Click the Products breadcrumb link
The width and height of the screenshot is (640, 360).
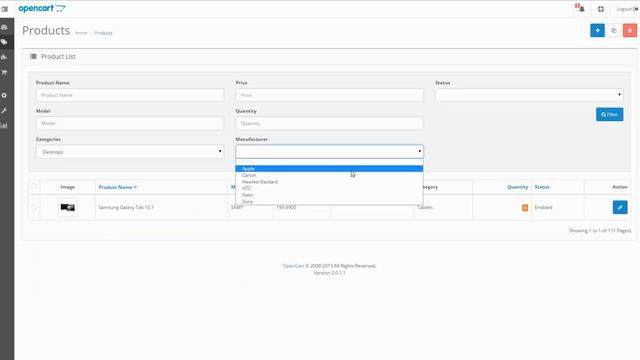click(104, 33)
